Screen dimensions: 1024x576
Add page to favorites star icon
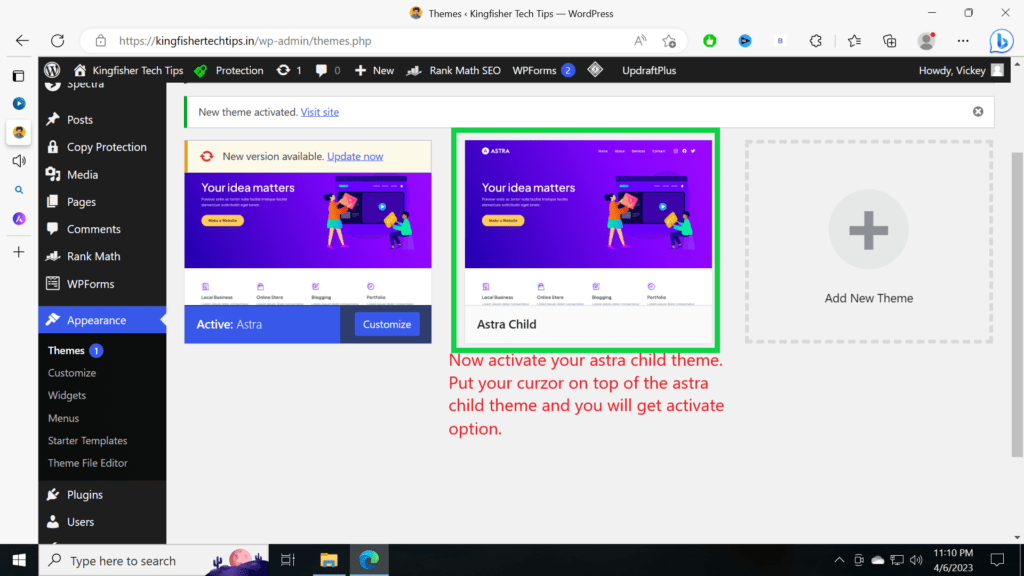point(669,40)
